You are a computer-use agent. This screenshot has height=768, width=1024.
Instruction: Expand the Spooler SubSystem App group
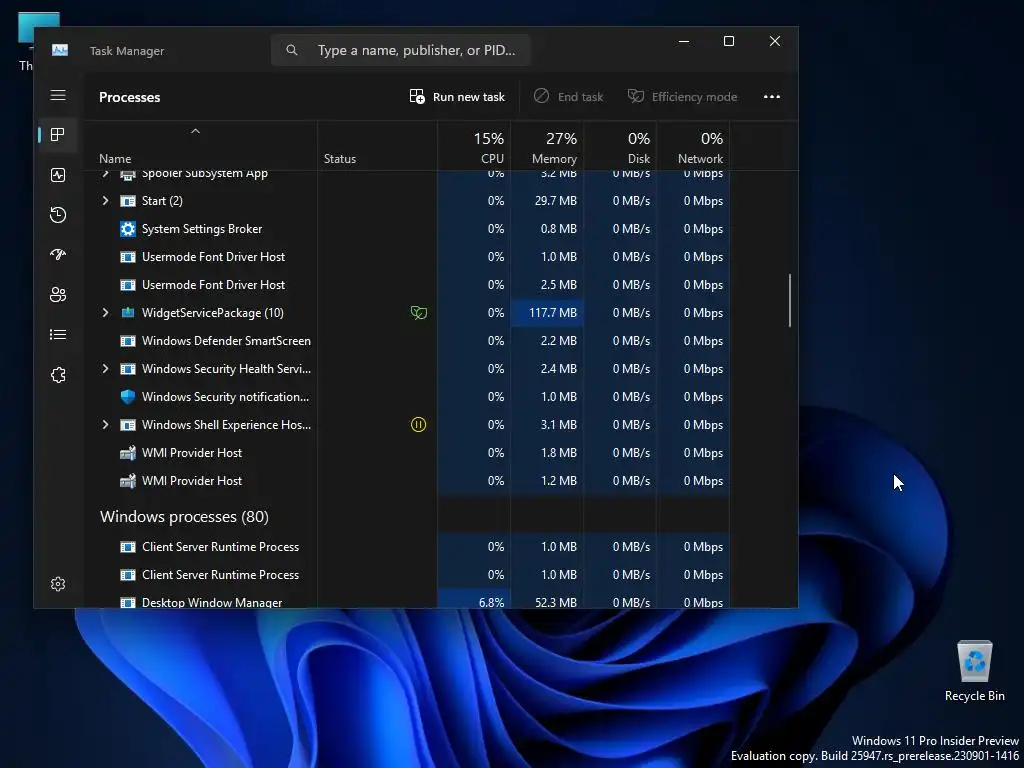coord(105,174)
